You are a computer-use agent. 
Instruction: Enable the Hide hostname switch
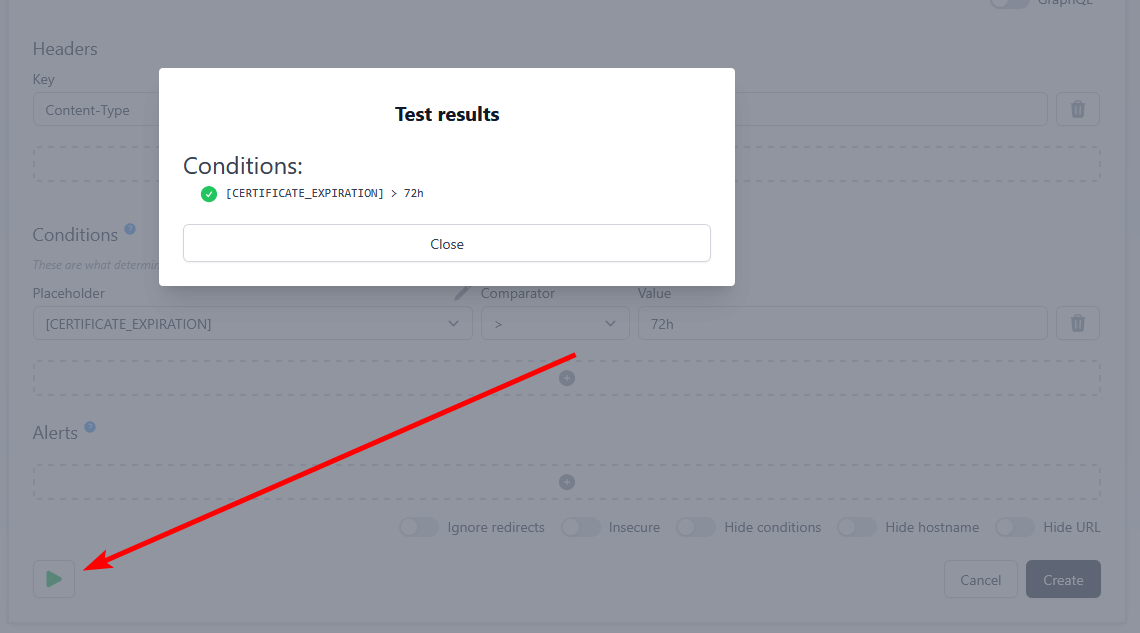click(x=856, y=527)
